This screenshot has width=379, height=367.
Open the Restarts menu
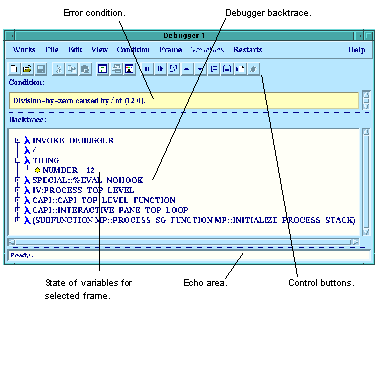coord(248,50)
